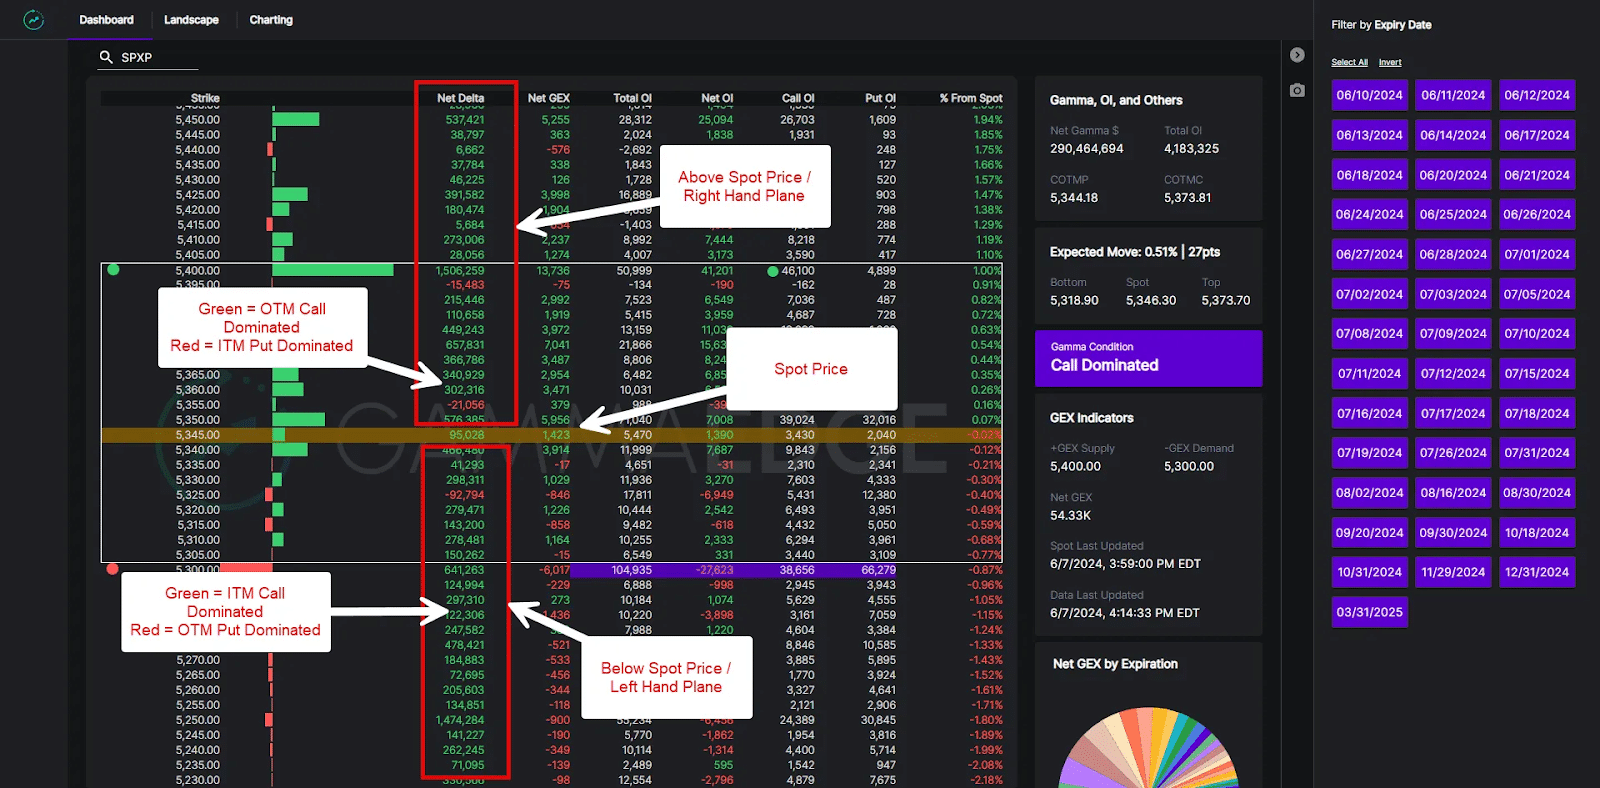1600x788 pixels.
Task: Click the GammaEdge logo icon
Action: click(33, 20)
